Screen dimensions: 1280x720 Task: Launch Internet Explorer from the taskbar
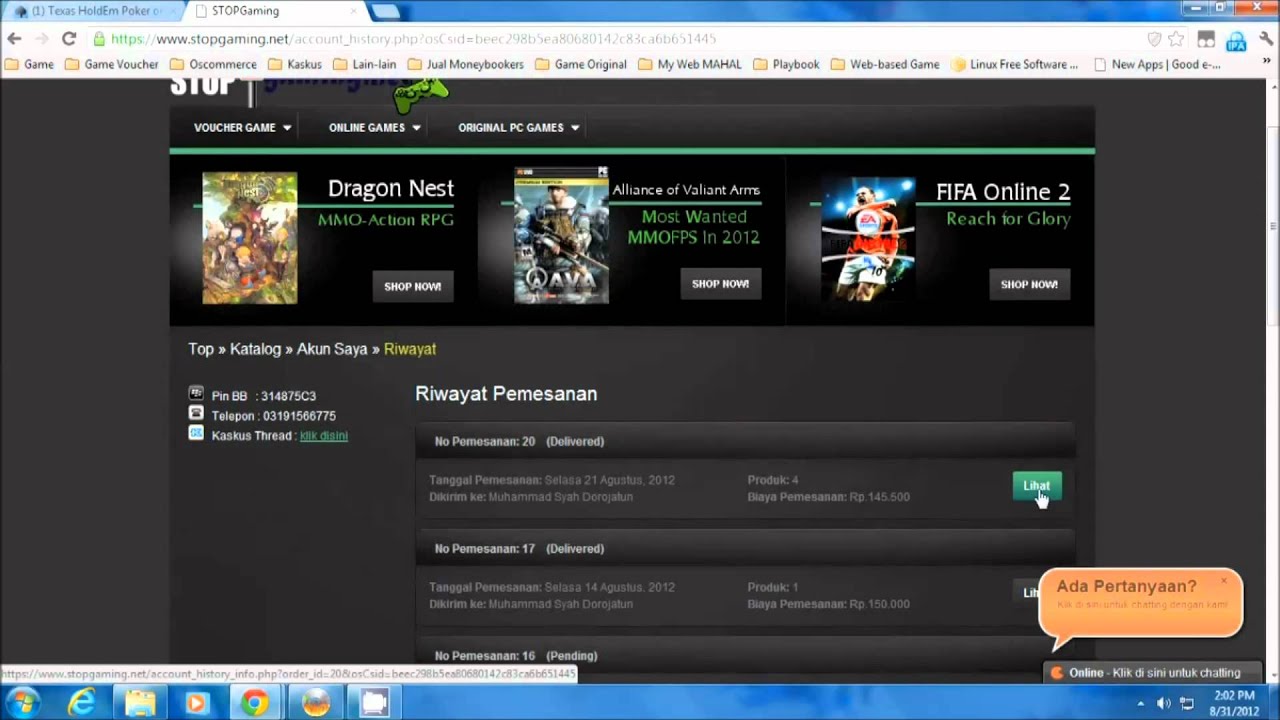point(81,703)
